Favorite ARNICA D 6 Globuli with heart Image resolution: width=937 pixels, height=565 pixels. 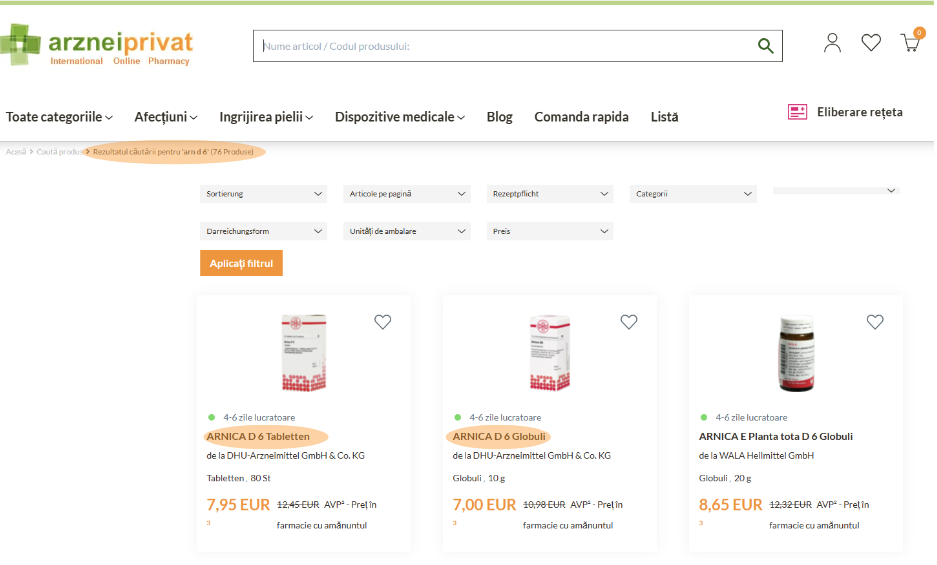point(628,322)
